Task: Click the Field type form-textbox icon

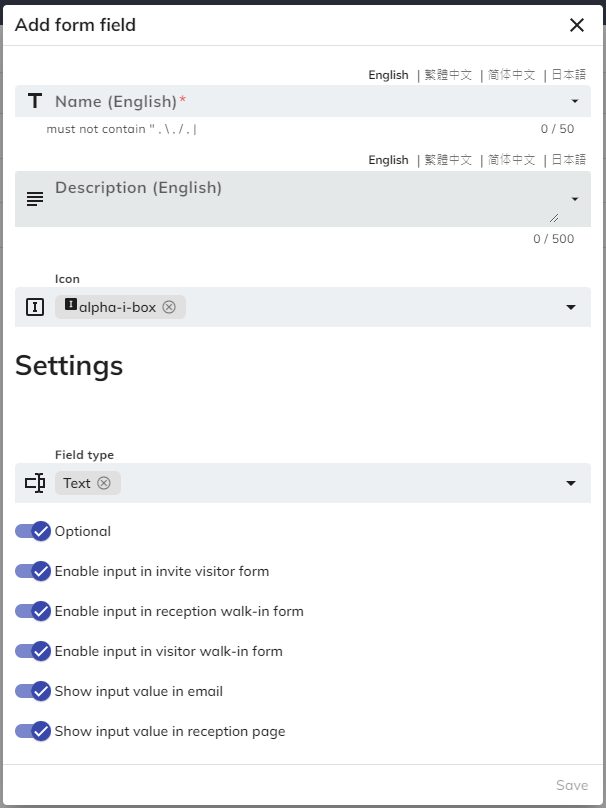Action: (x=35, y=483)
